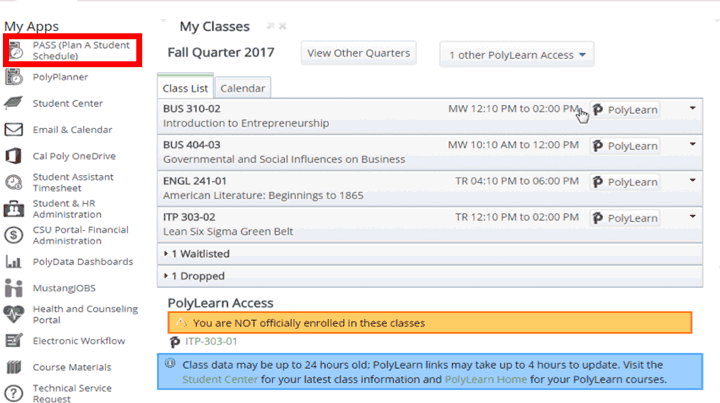Switch to the Calendar tab
The width and height of the screenshot is (720, 403).
pyautogui.click(x=242, y=88)
